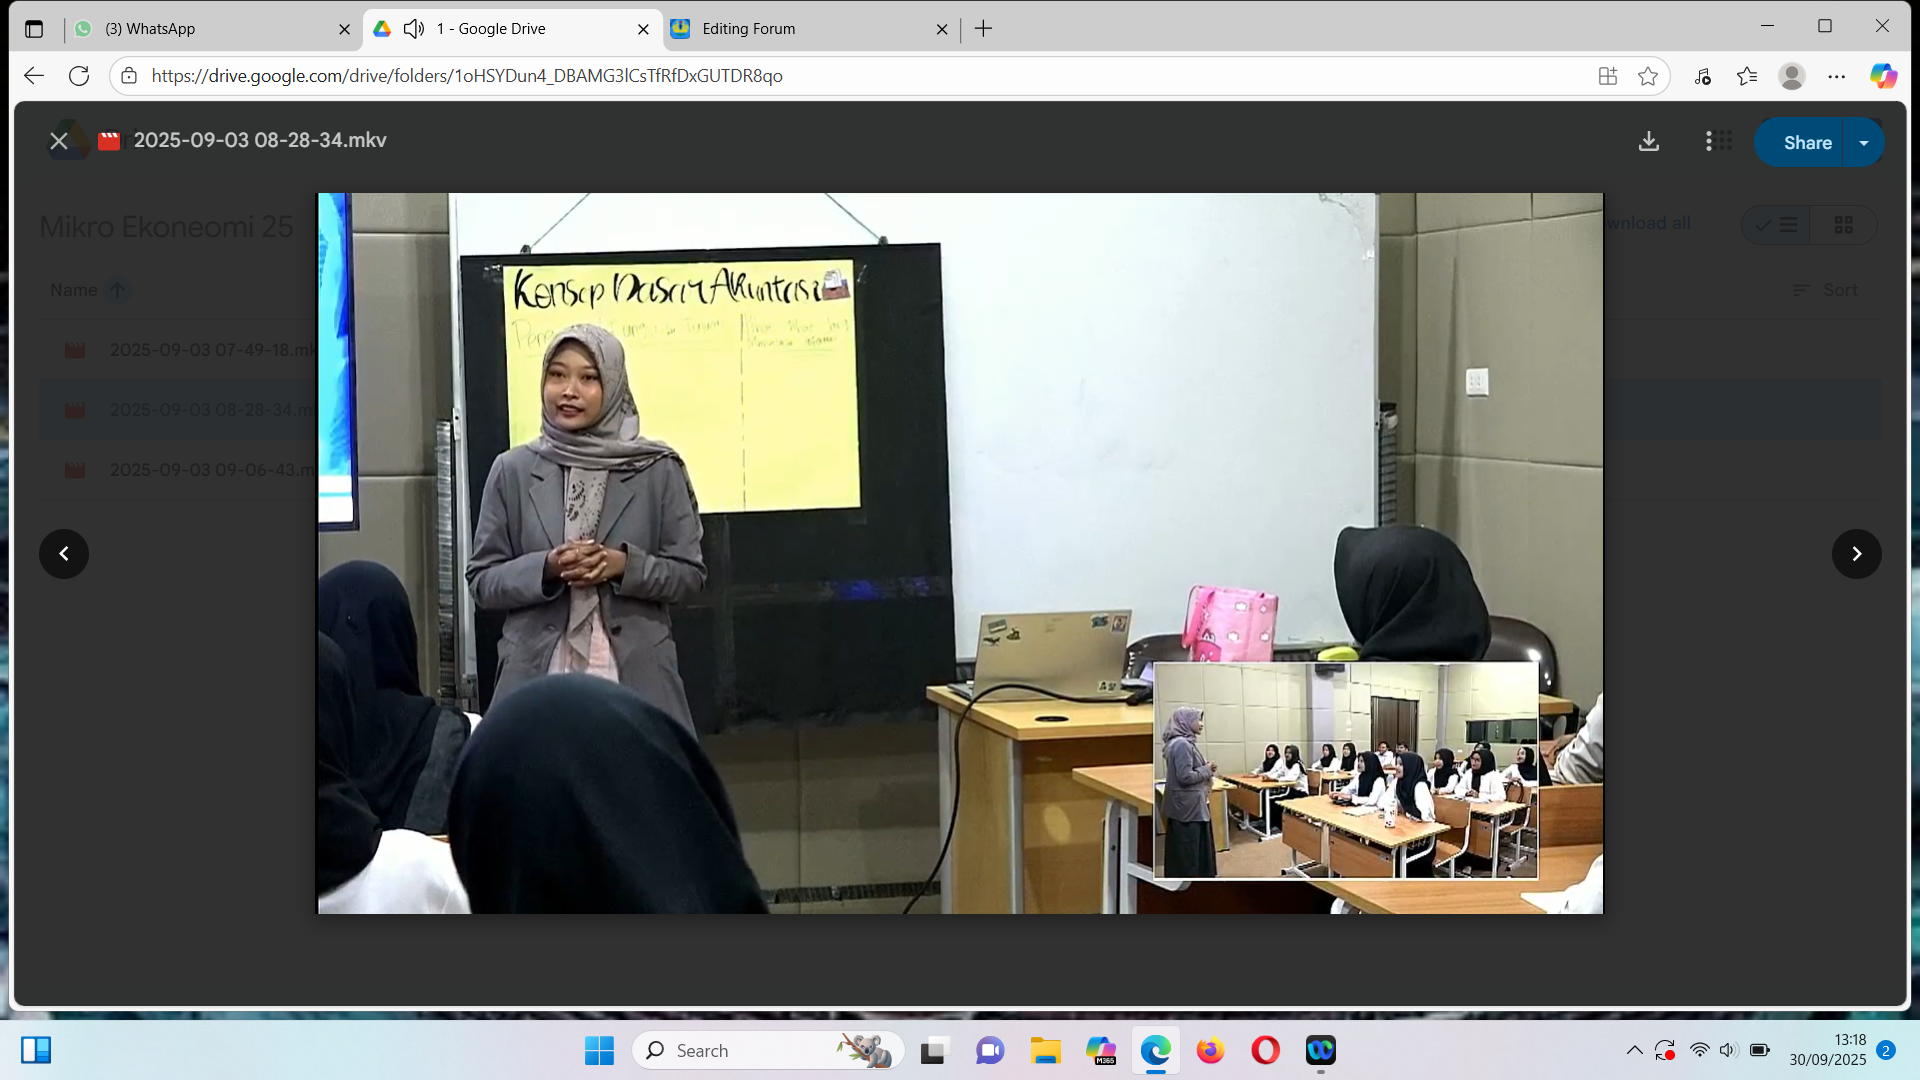The image size is (1920, 1080).
Task: Refresh the browser page
Action: point(79,76)
